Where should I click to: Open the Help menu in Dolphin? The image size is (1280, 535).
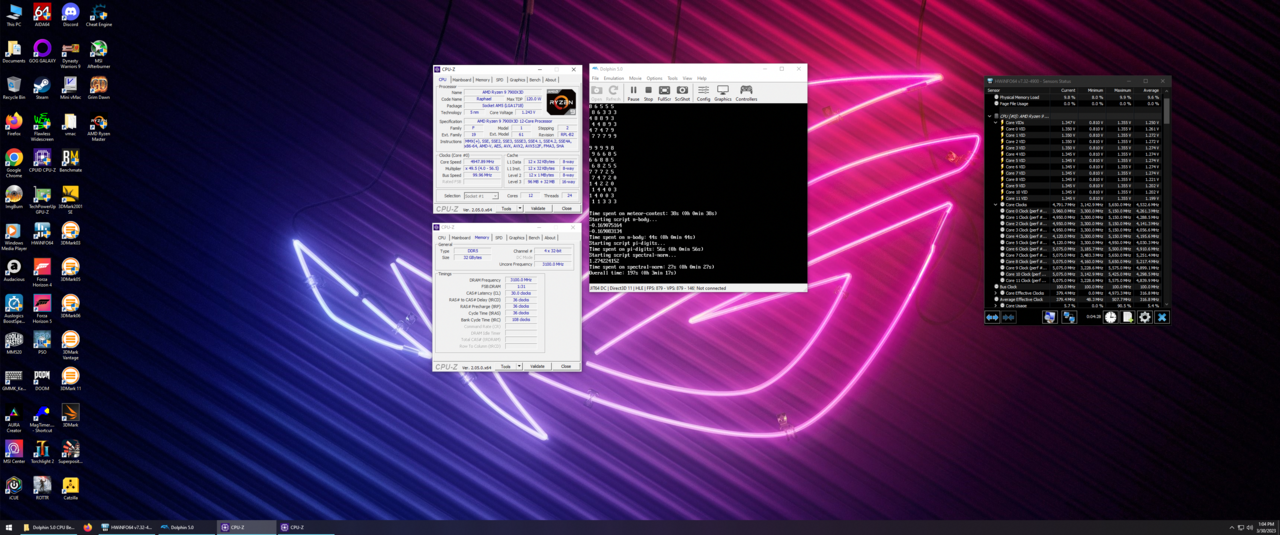pyautogui.click(x=702, y=78)
